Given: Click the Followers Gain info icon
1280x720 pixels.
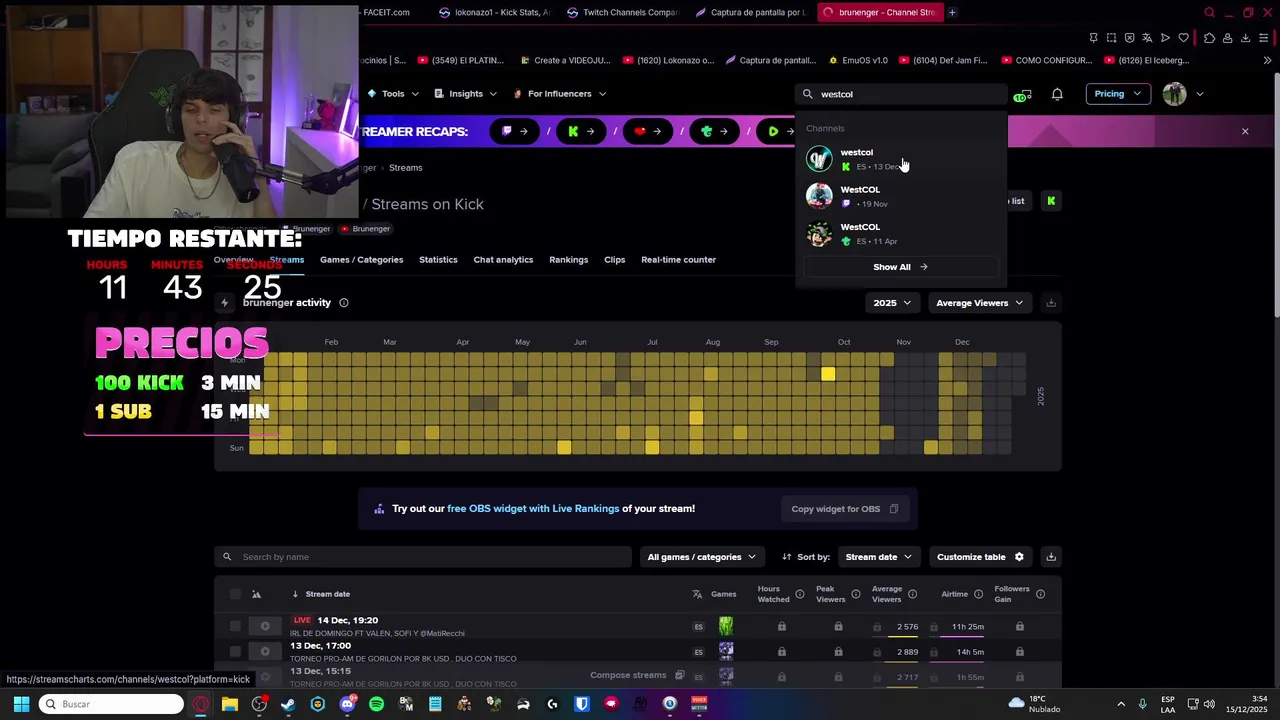Looking at the screenshot, I should tap(1040, 594).
